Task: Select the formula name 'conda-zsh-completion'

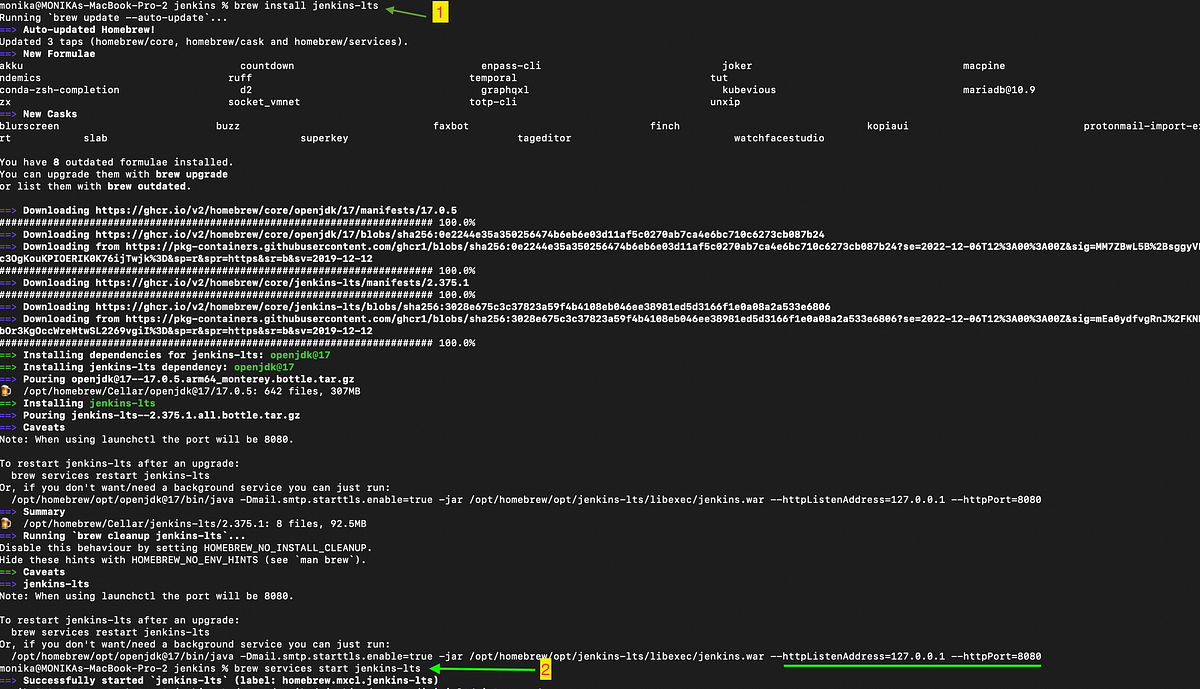Action: pyautogui.click(x=60, y=90)
